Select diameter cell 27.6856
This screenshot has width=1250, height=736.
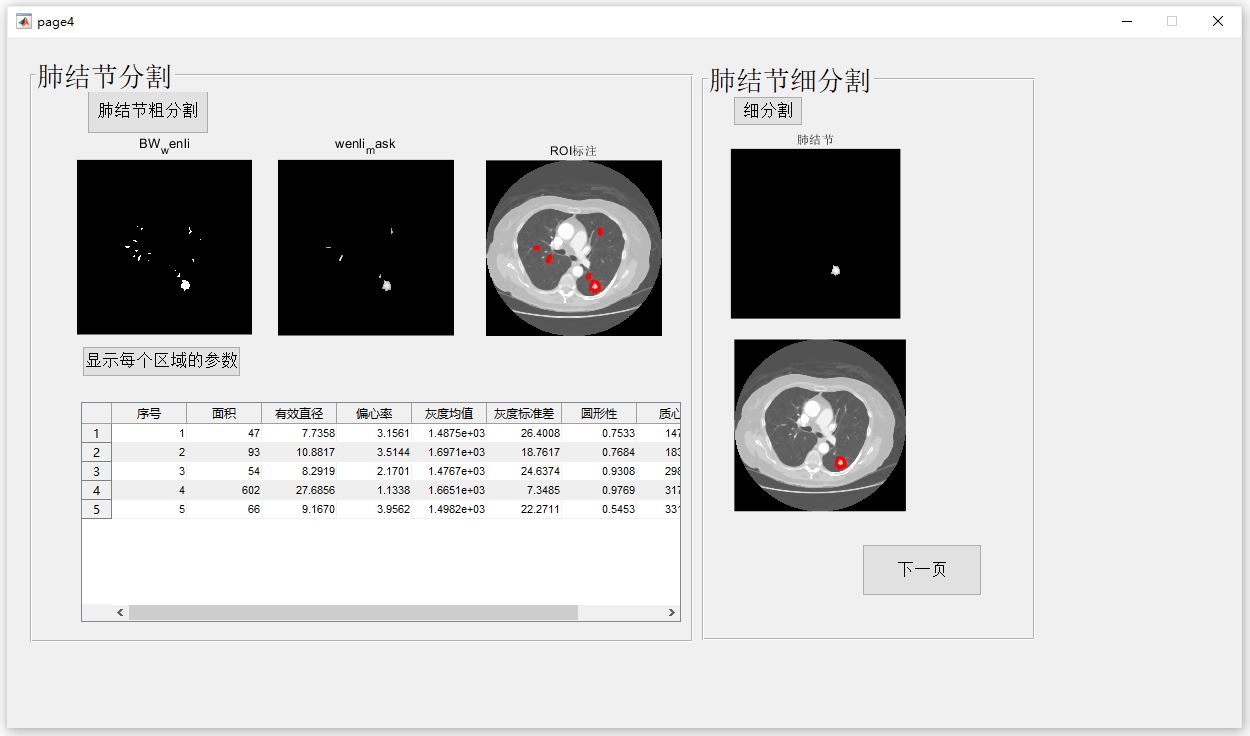point(299,490)
